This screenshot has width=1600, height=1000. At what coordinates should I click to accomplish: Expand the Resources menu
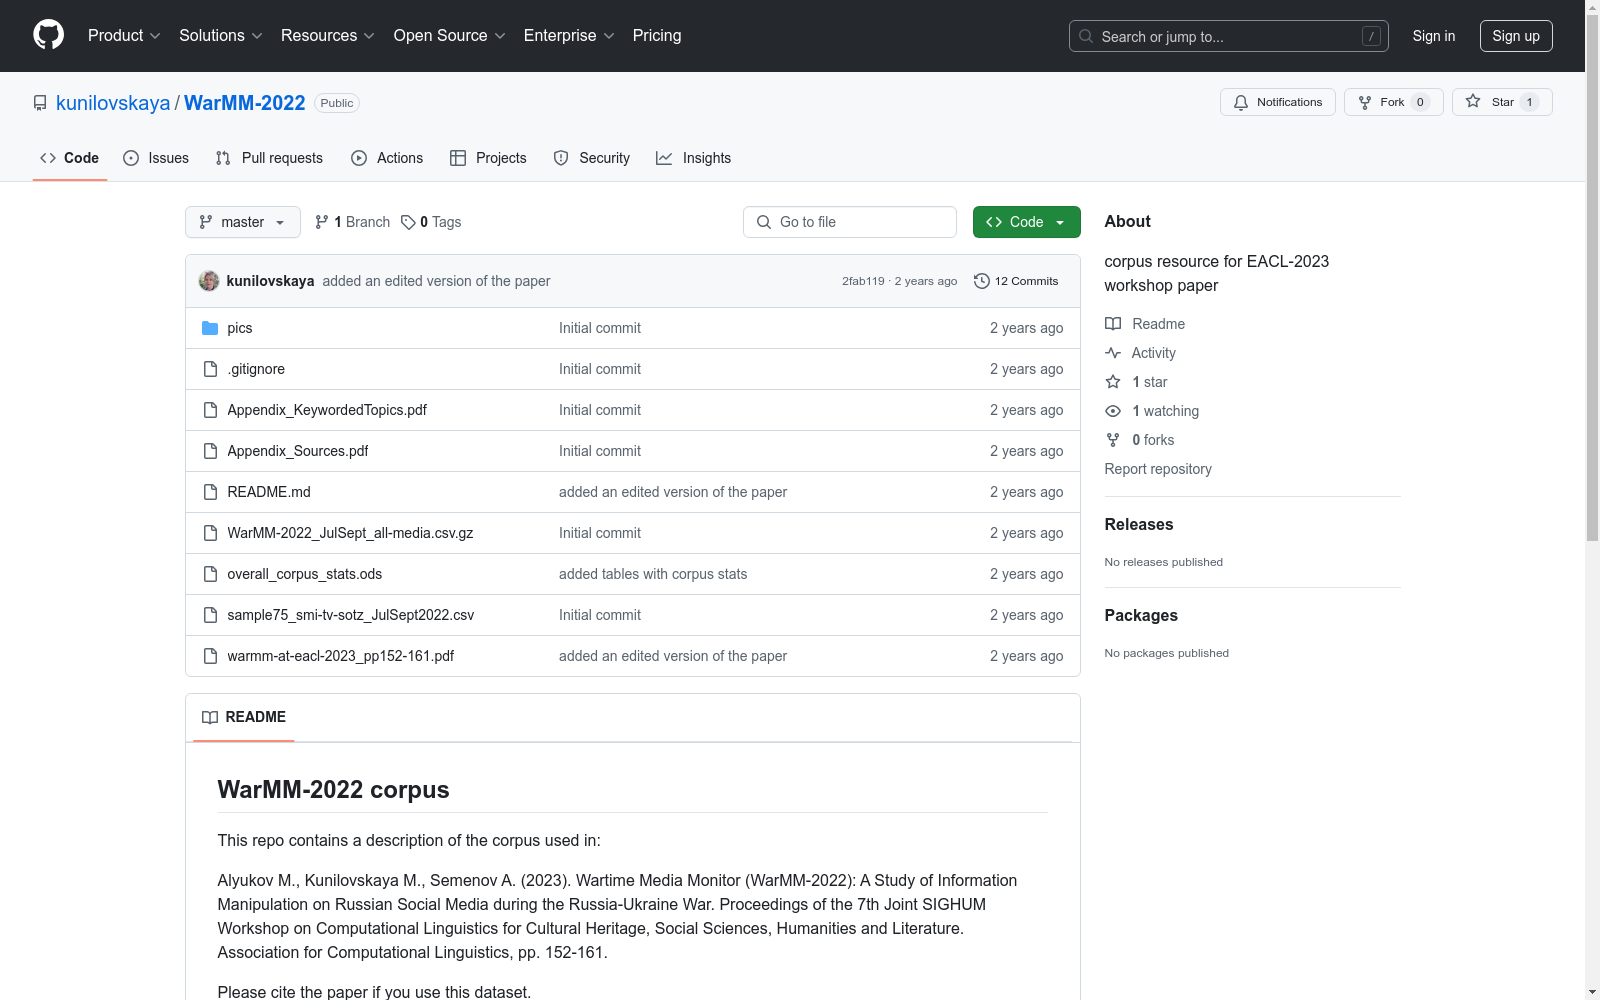[x=328, y=36]
